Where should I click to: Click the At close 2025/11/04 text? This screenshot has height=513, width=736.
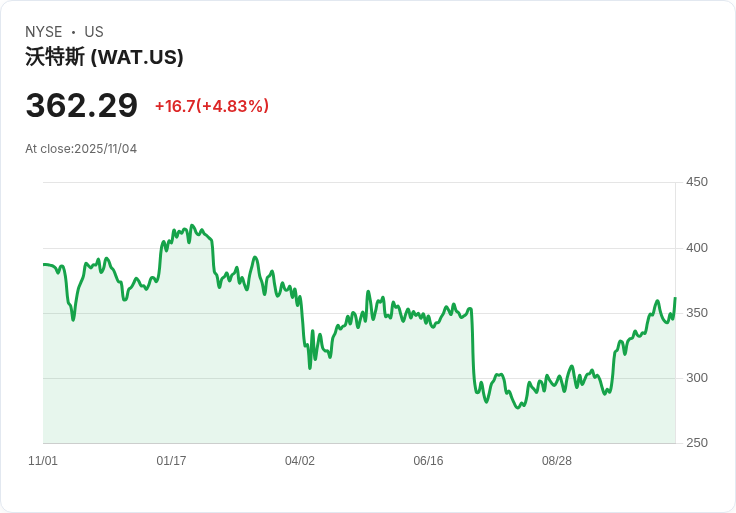81,149
